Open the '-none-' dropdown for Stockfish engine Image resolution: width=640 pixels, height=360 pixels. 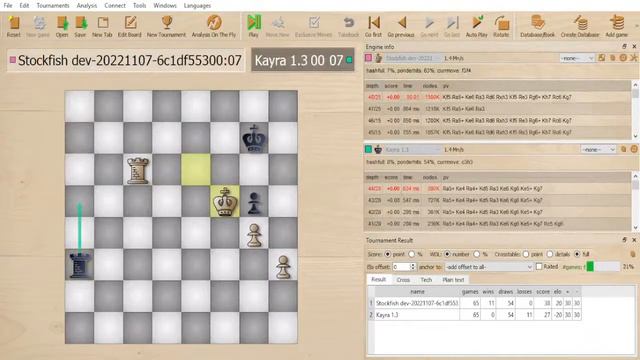[x=577, y=58]
